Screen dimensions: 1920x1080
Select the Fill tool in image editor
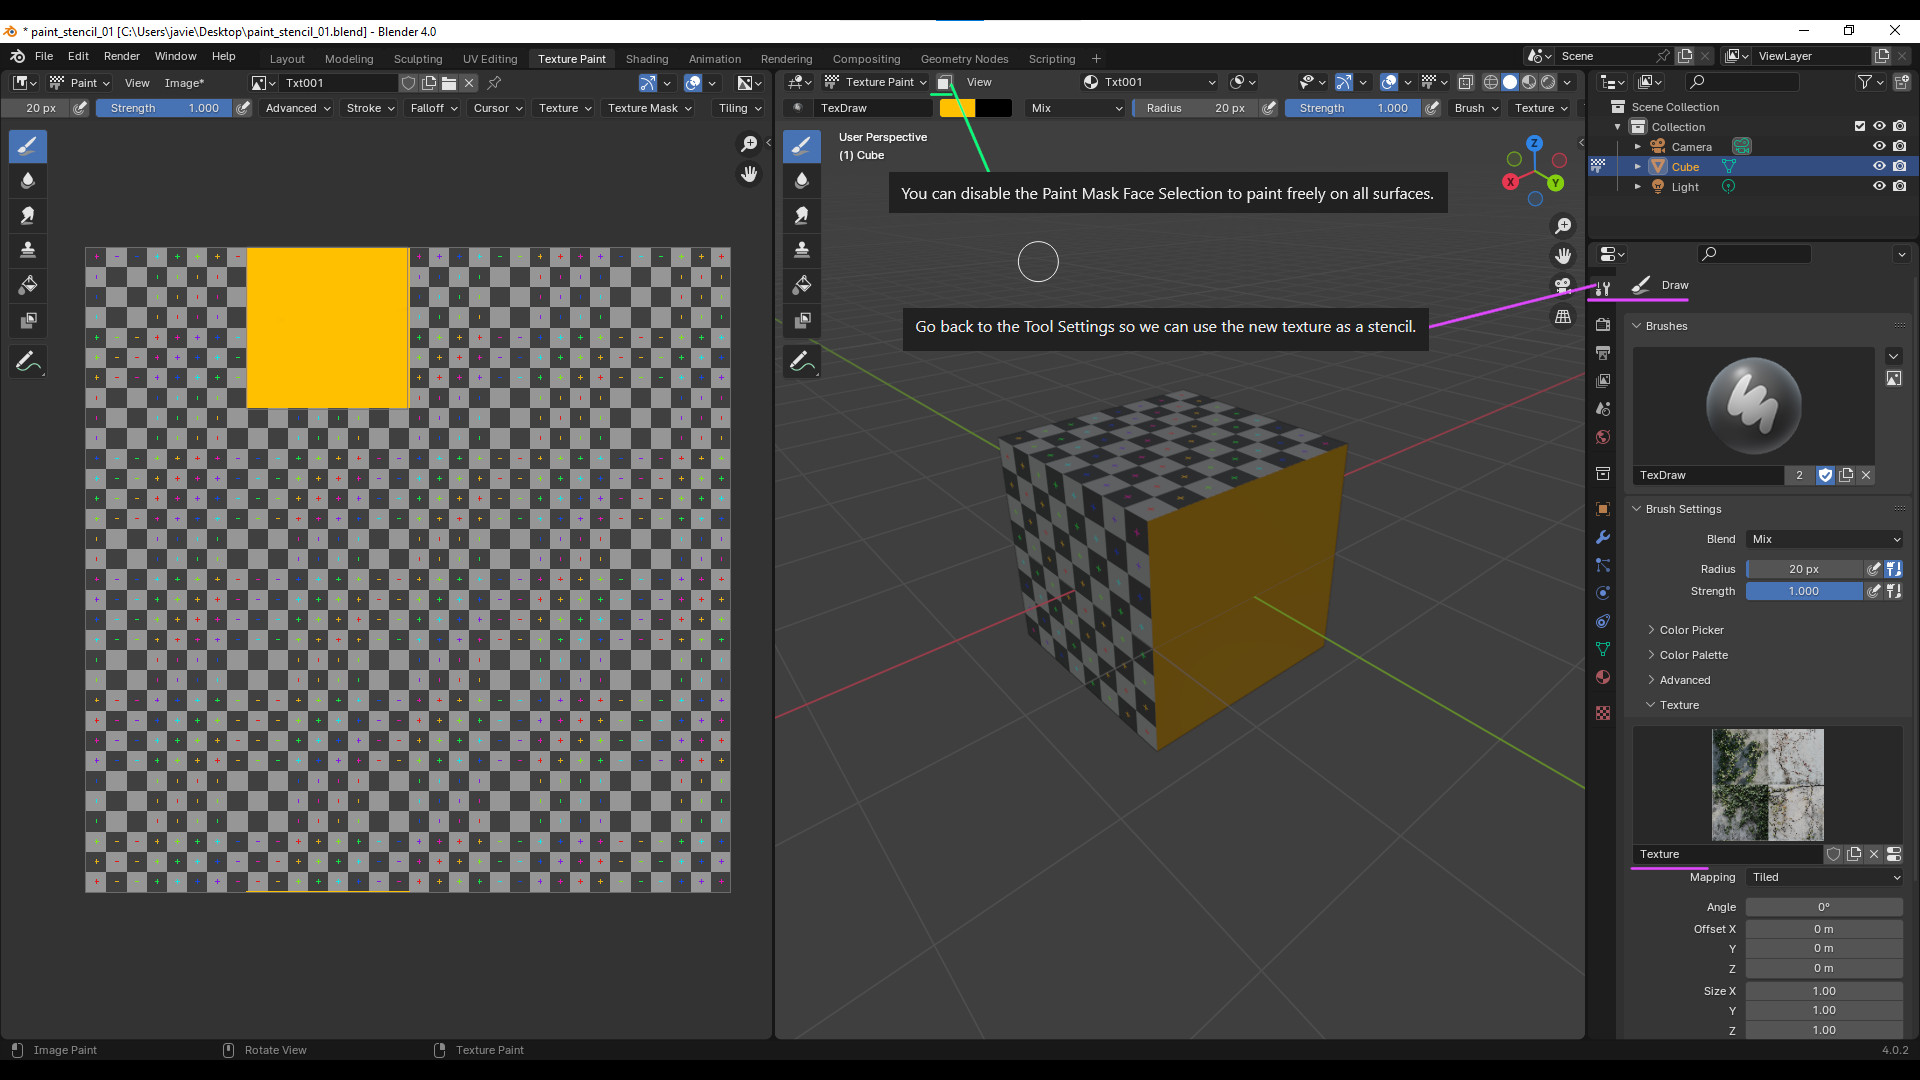click(x=28, y=285)
